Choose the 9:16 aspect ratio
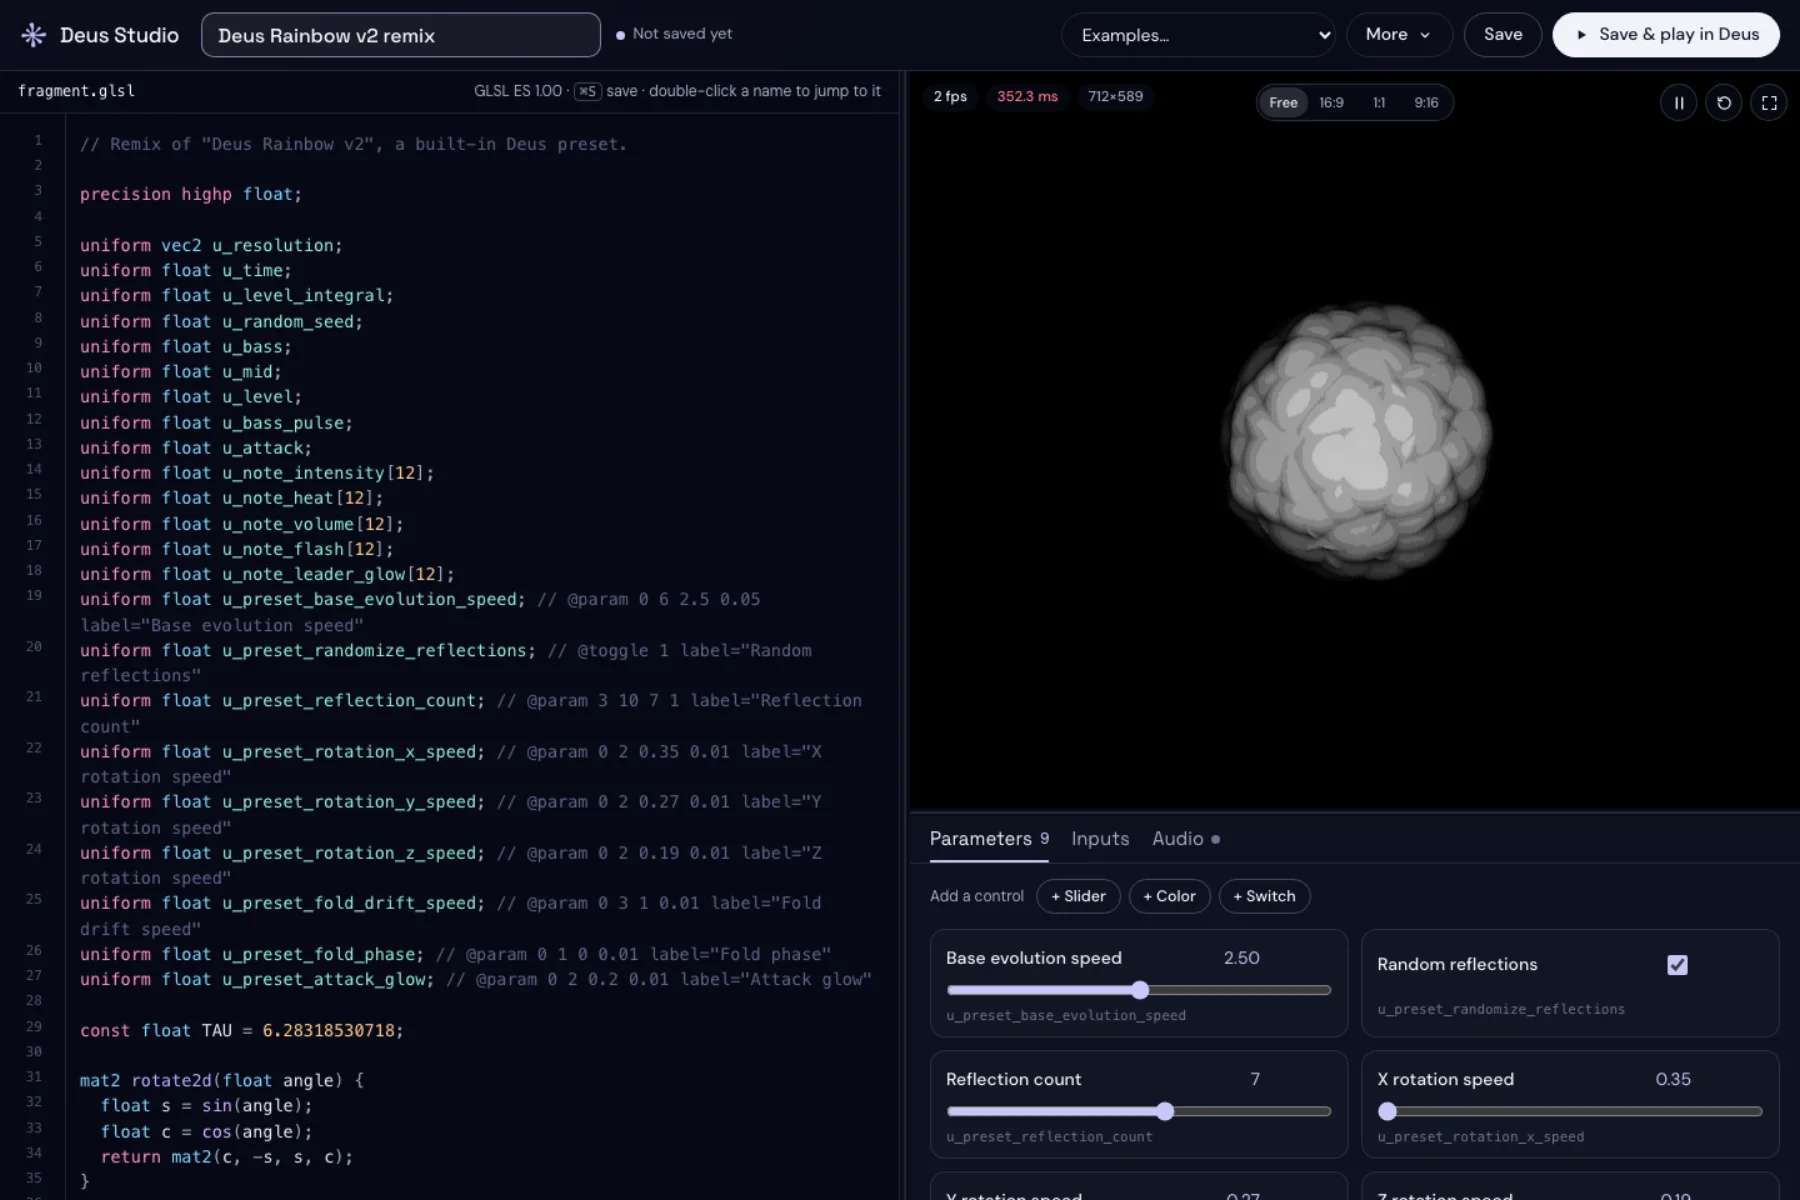 click(1426, 103)
